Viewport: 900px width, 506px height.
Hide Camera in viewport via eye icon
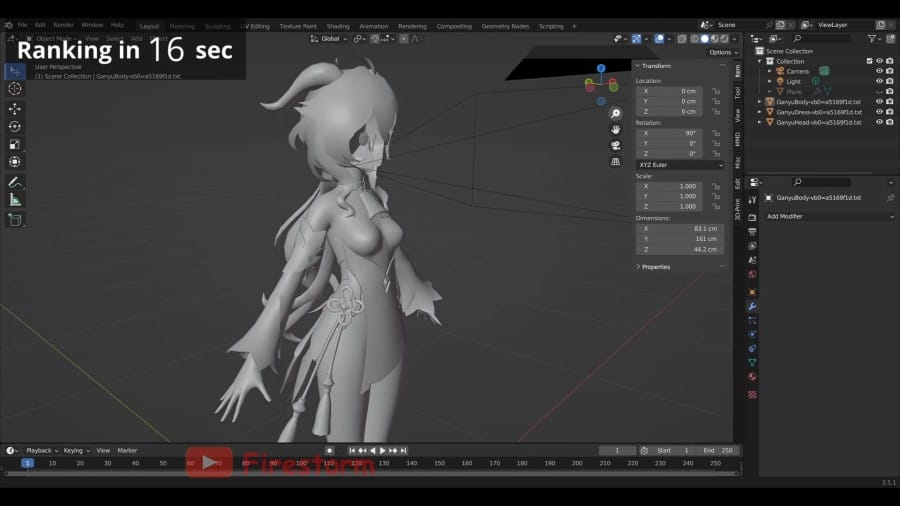[879, 71]
